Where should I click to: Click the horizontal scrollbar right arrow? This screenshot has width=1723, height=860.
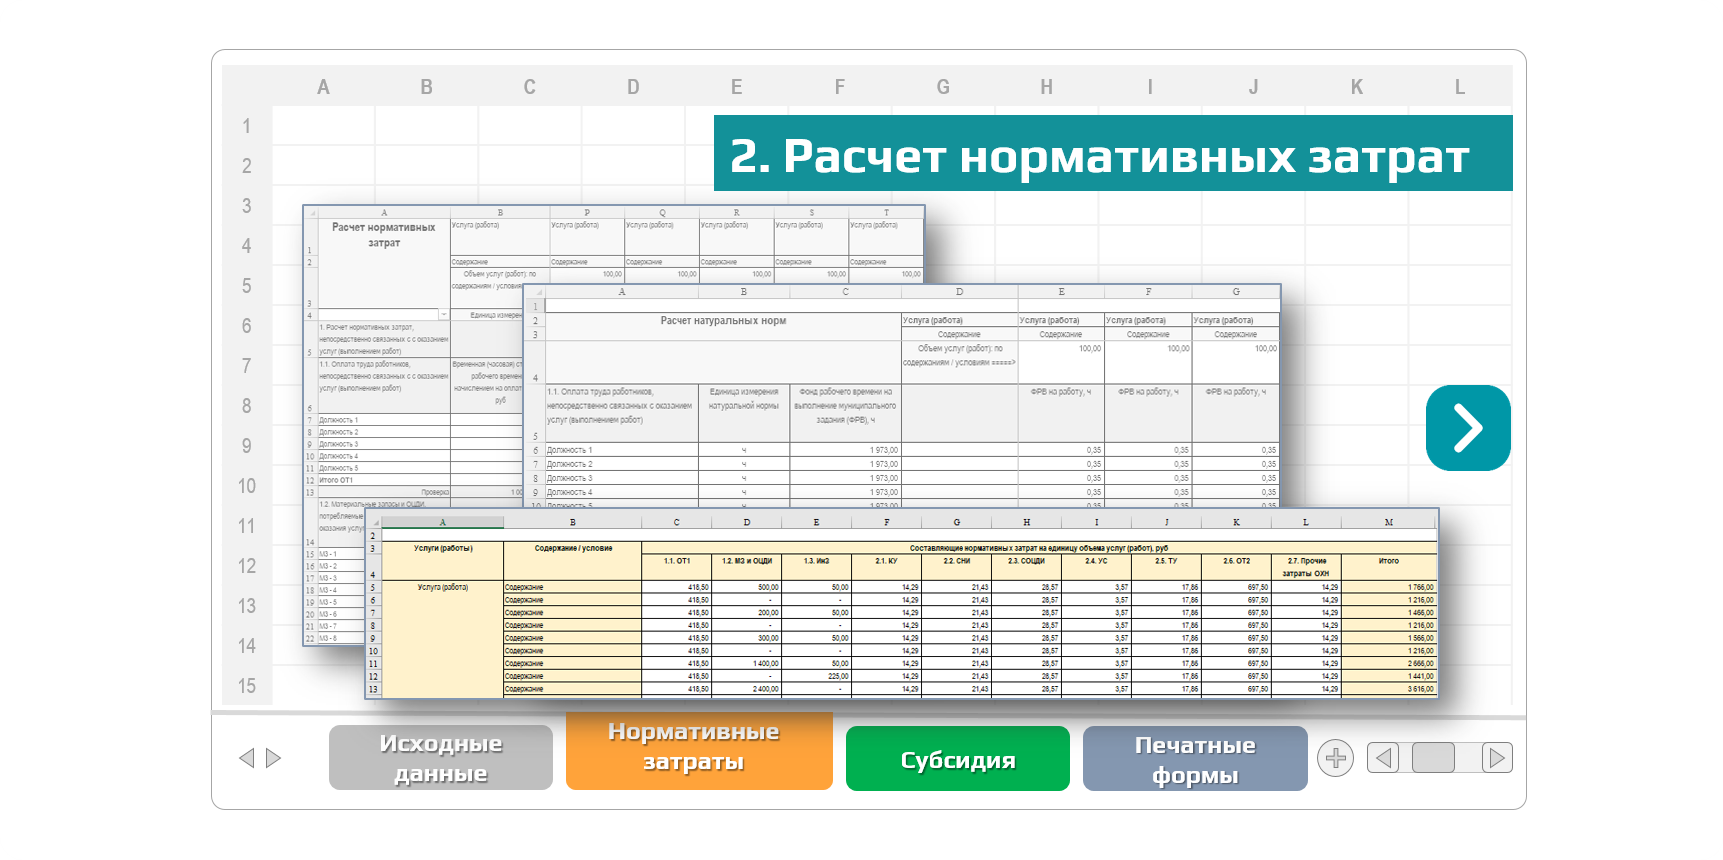[1496, 758]
